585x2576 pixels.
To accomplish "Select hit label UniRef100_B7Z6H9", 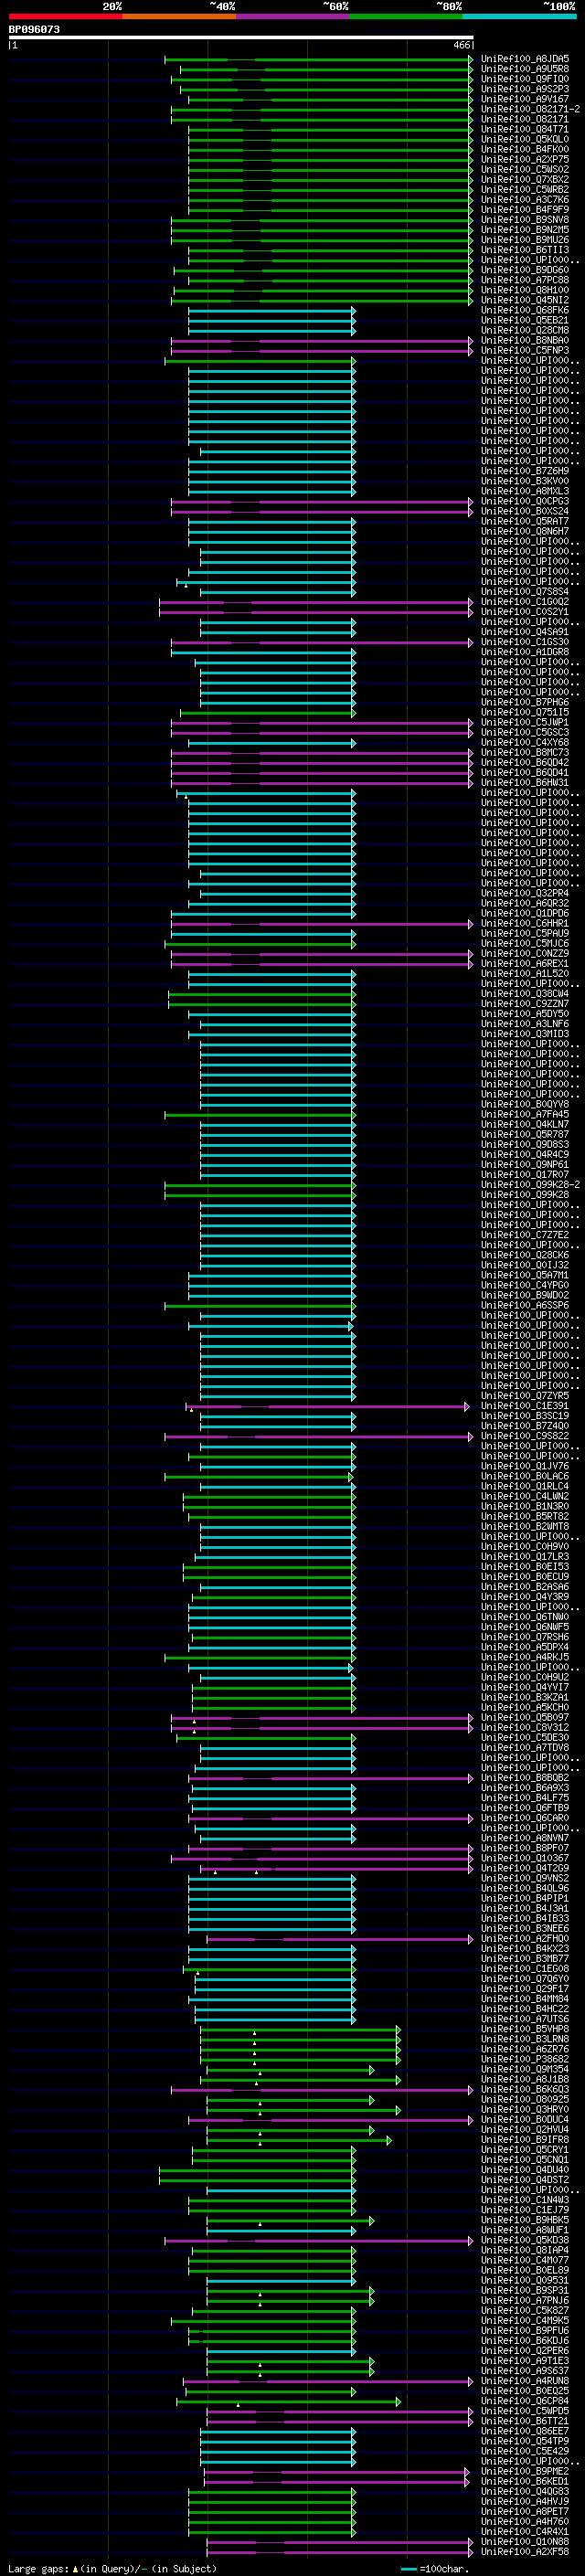I will click(x=525, y=471).
